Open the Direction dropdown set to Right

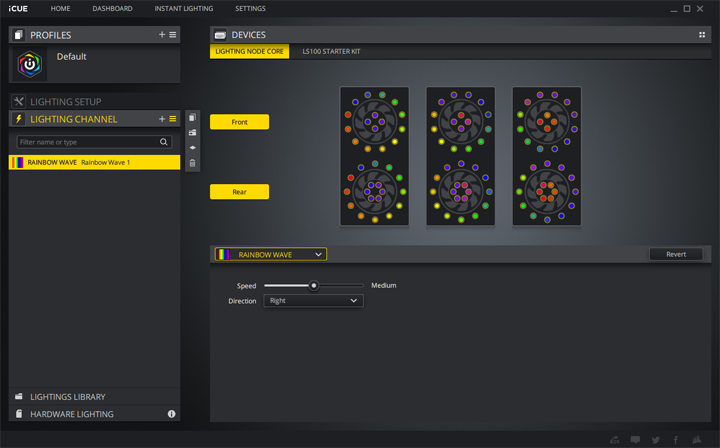313,301
